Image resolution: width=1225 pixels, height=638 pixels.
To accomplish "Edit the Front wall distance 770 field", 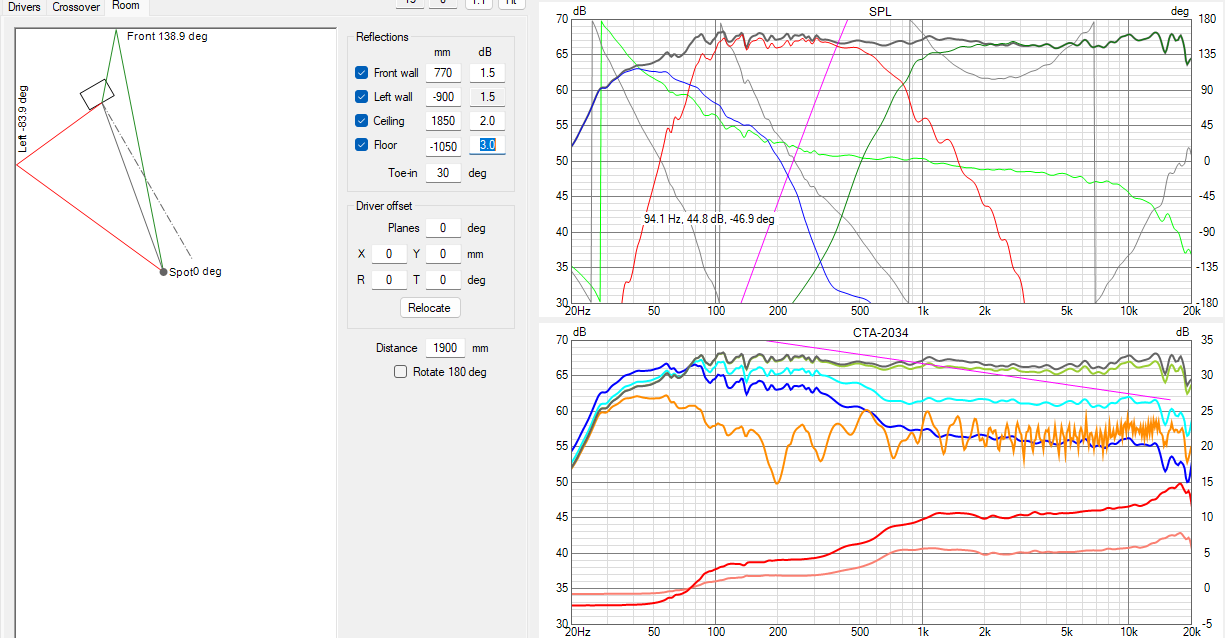I will coord(443,73).
